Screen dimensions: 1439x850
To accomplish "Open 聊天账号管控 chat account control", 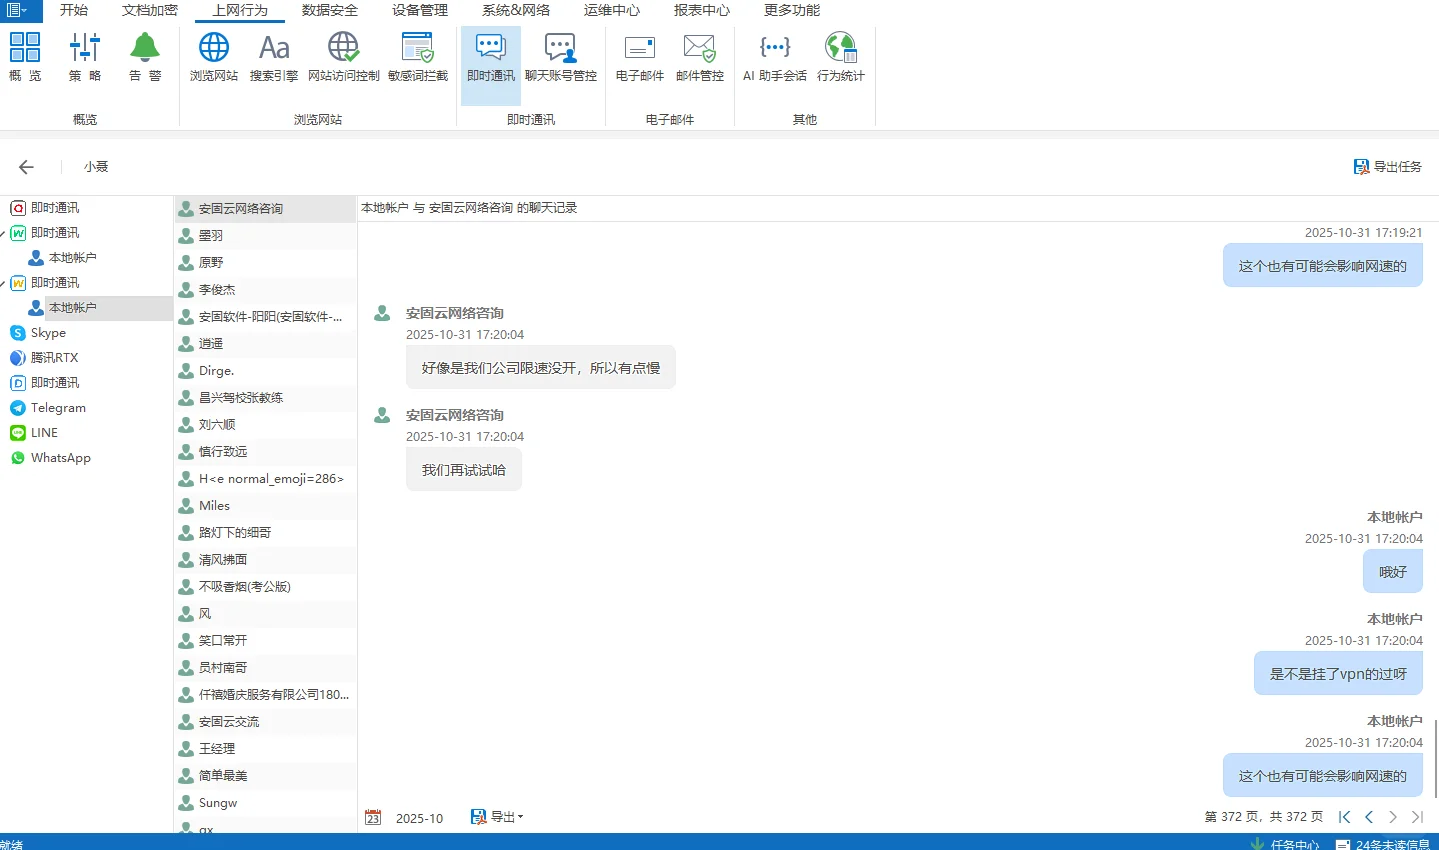I will pyautogui.click(x=561, y=57).
